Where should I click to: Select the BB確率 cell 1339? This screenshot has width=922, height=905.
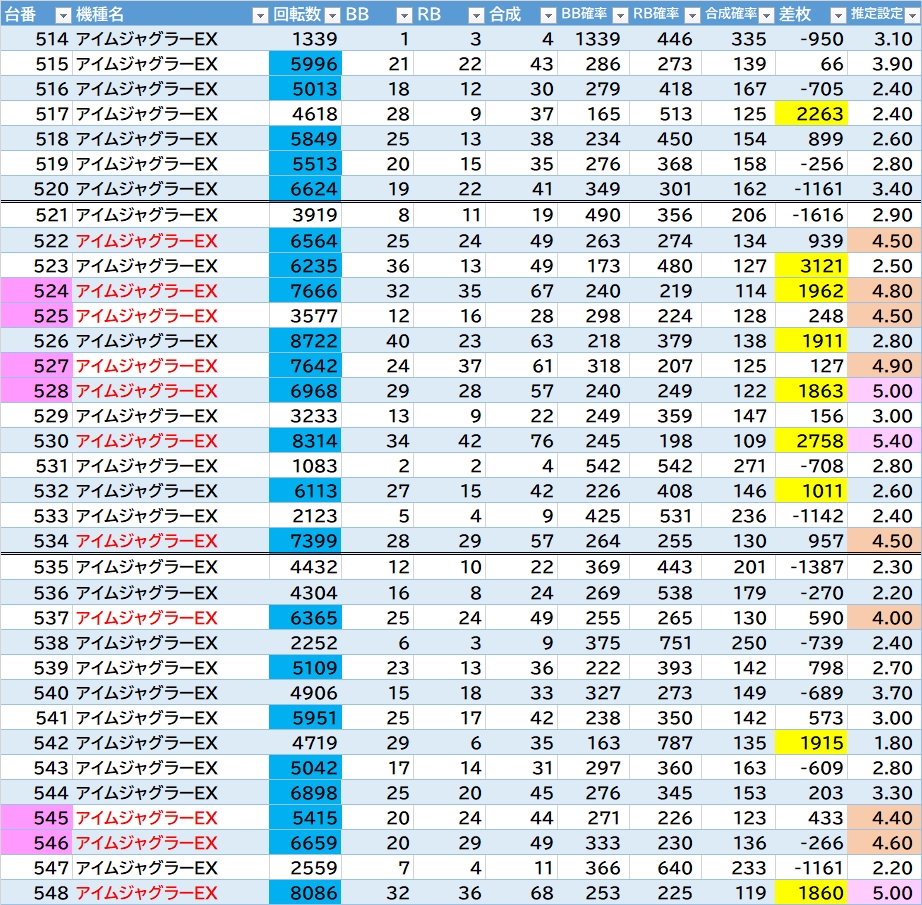click(x=593, y=39)
